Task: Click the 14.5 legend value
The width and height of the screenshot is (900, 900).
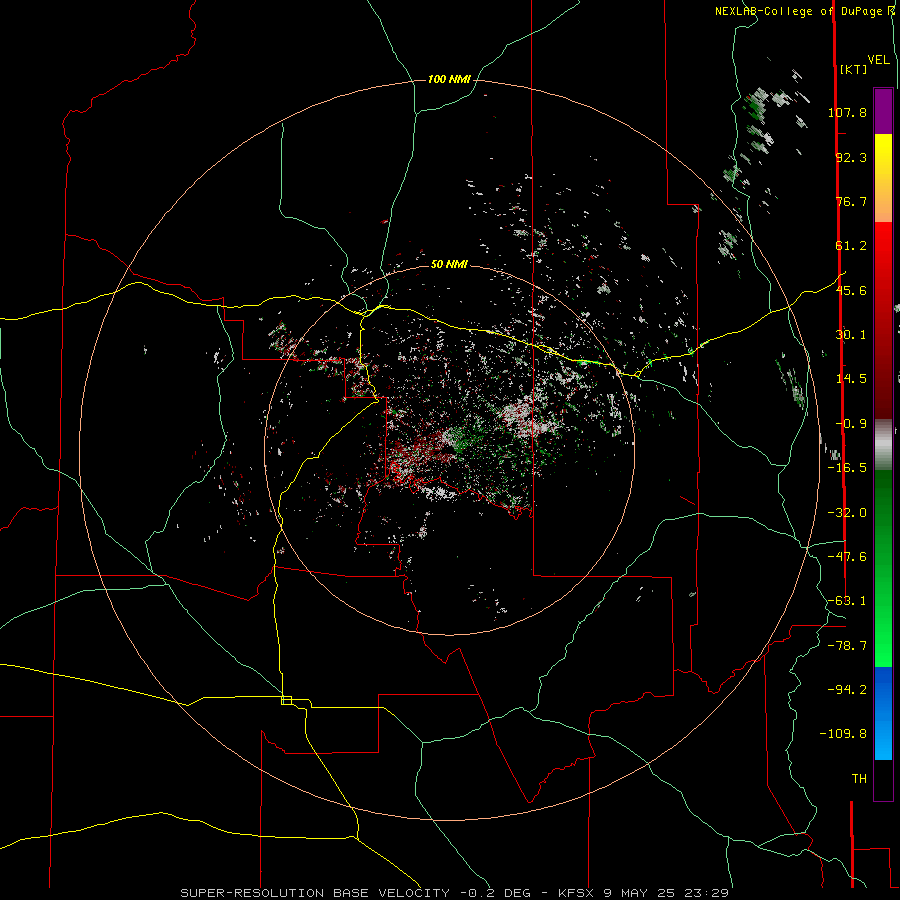Action: point(851,379)
